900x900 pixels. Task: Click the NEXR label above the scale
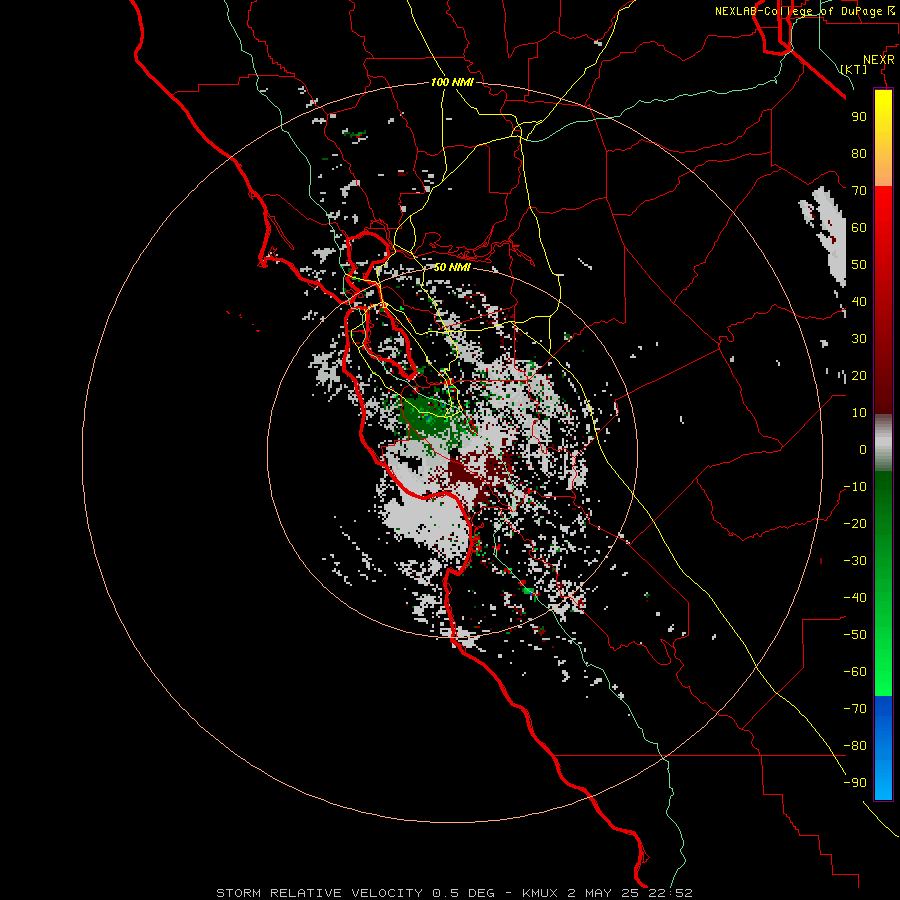click(x=879, y=60)
